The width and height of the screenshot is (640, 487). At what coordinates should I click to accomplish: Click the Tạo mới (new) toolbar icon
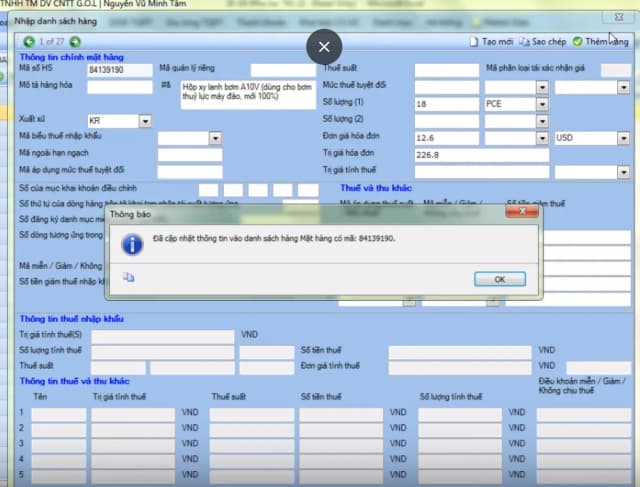click(x=474, y=42)
